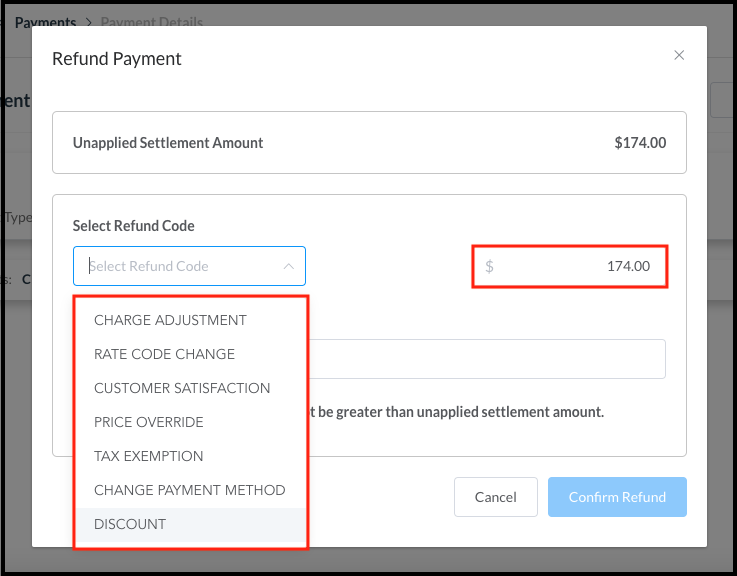Pick DISCOUNT refund code
The width and height of the screenshot is (737, 576).
(130, 524)
